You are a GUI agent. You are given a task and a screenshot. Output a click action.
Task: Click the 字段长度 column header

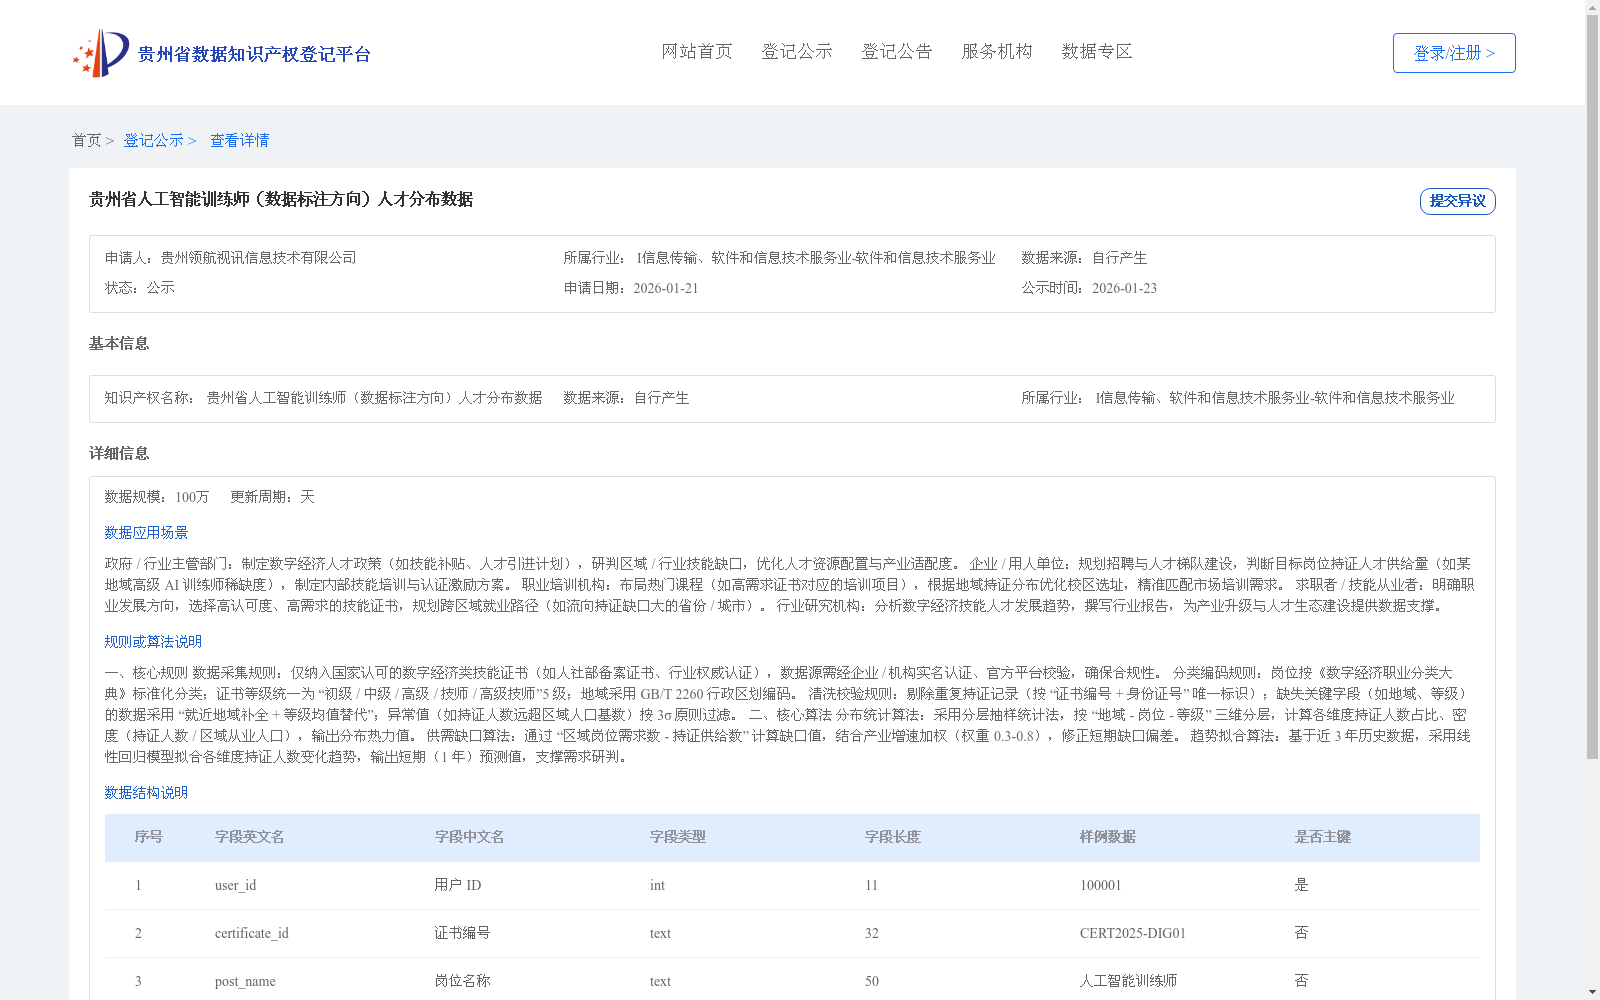tap(893, 837)
